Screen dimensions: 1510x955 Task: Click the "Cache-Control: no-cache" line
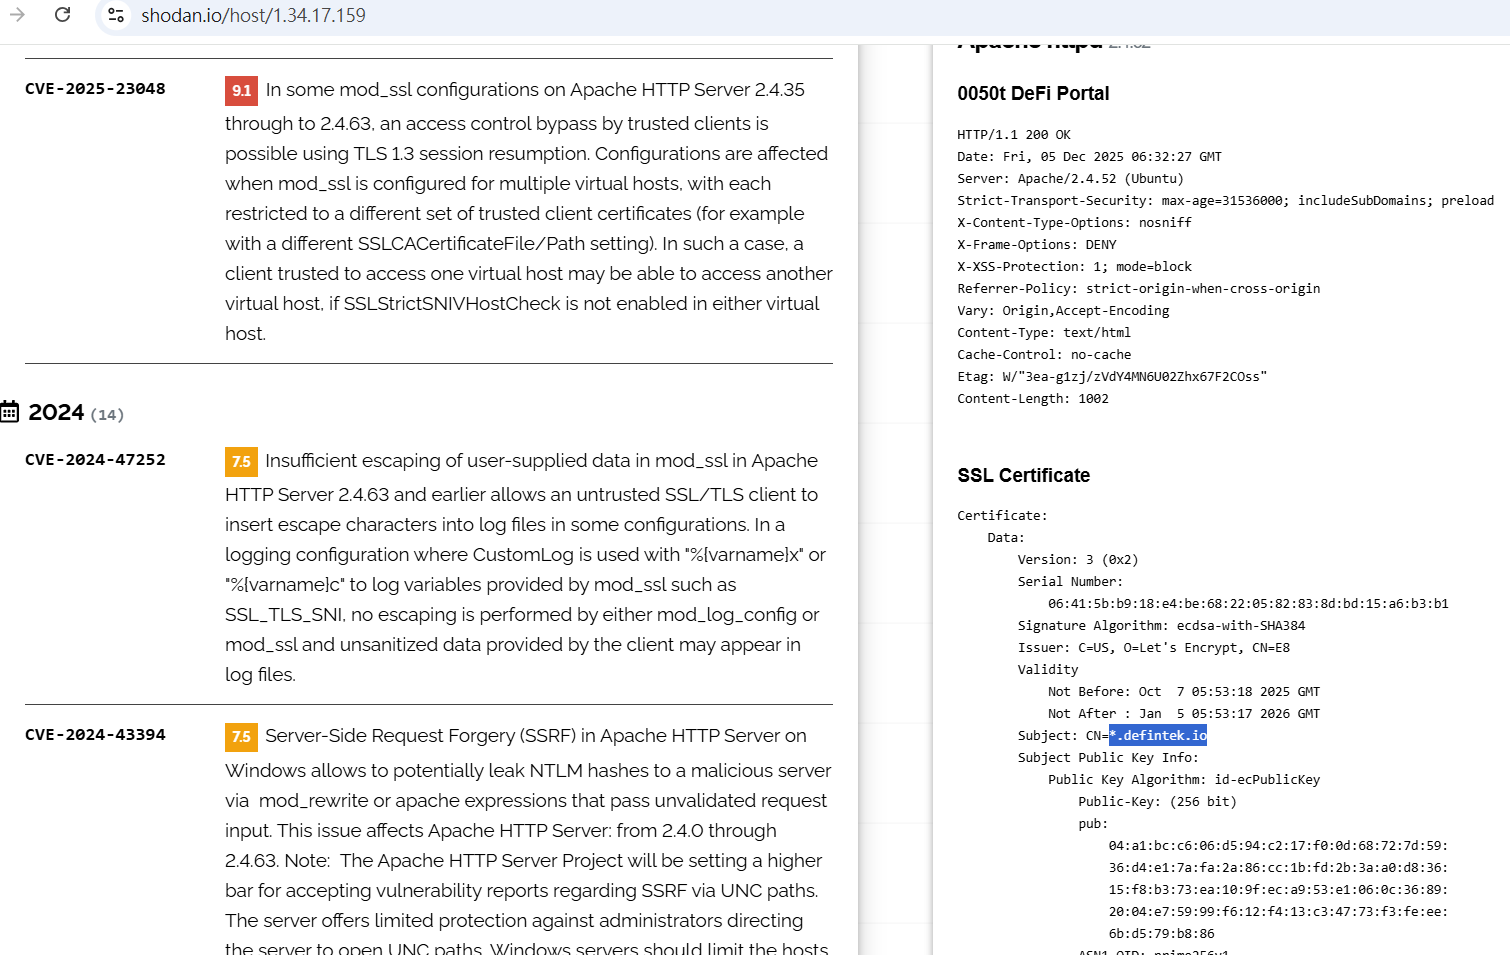(1044, 355)
